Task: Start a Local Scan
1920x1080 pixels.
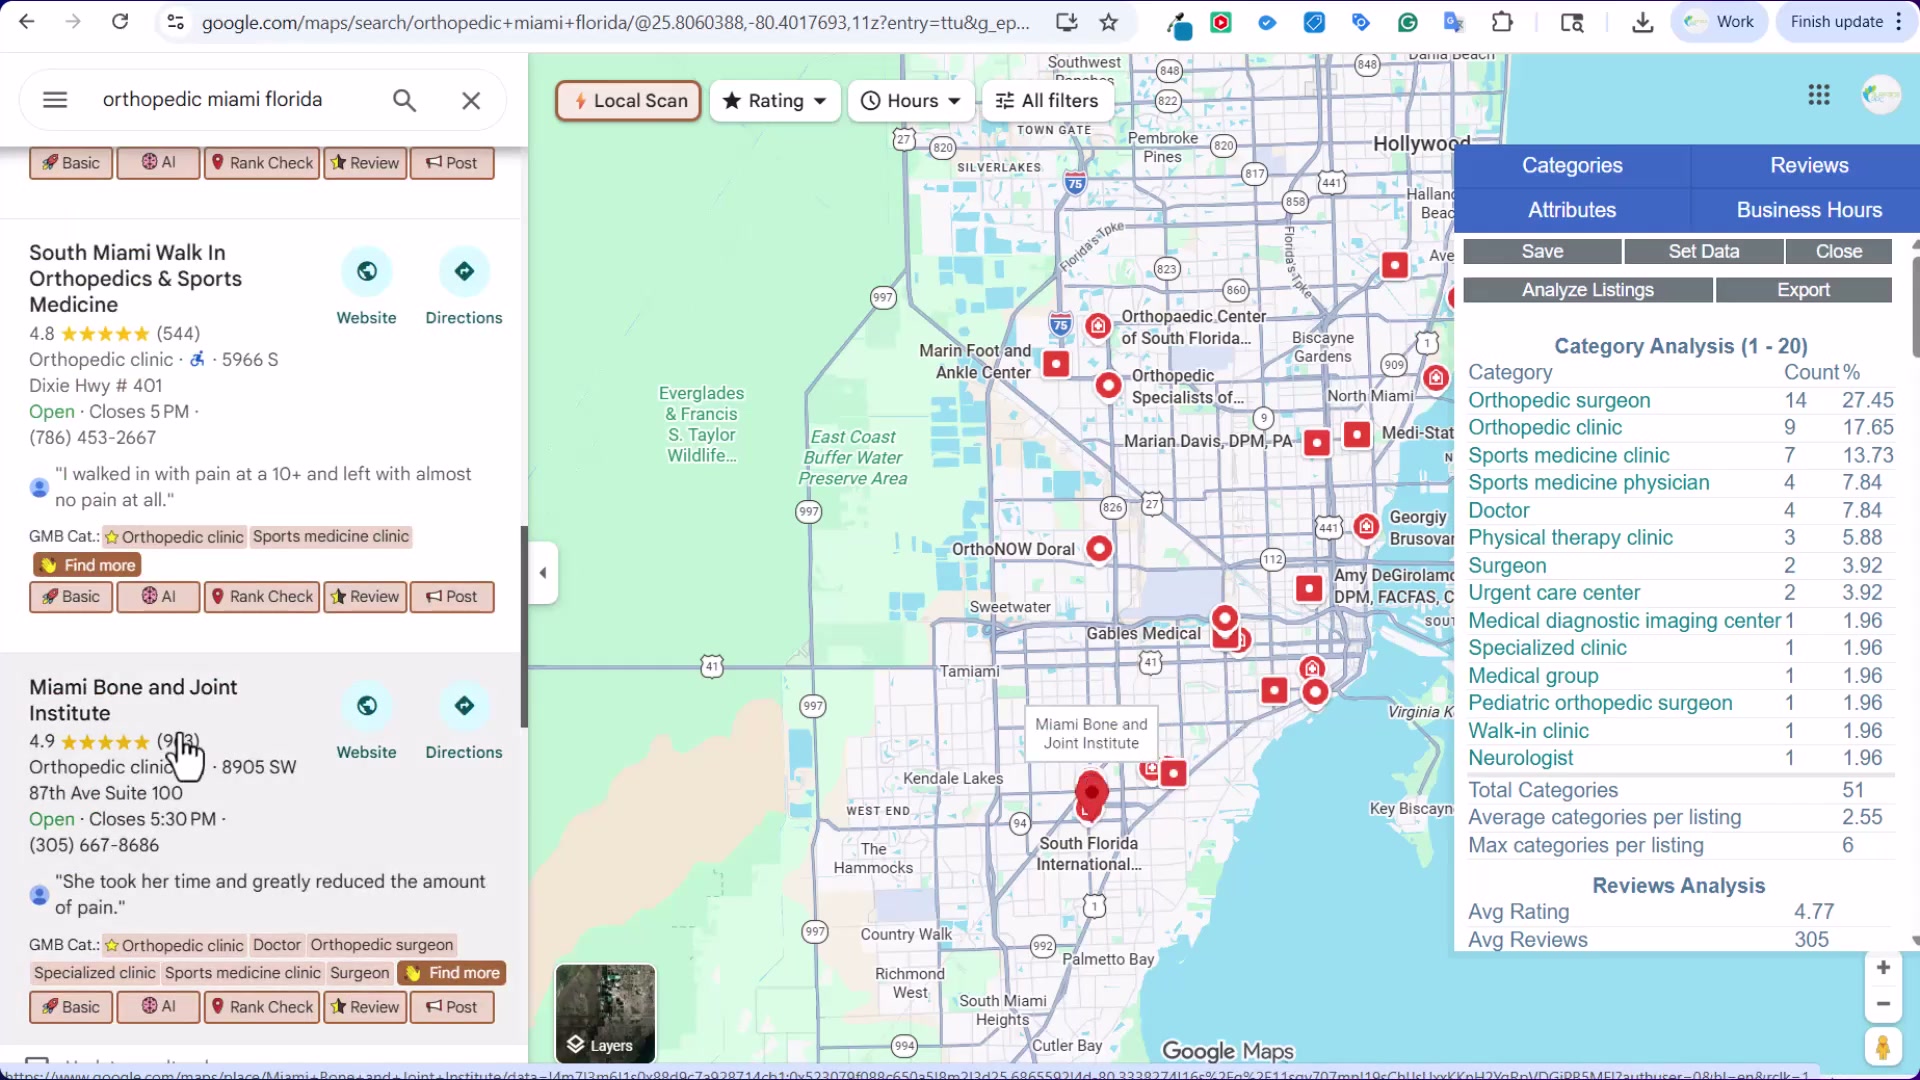Action: coord(629,101)
